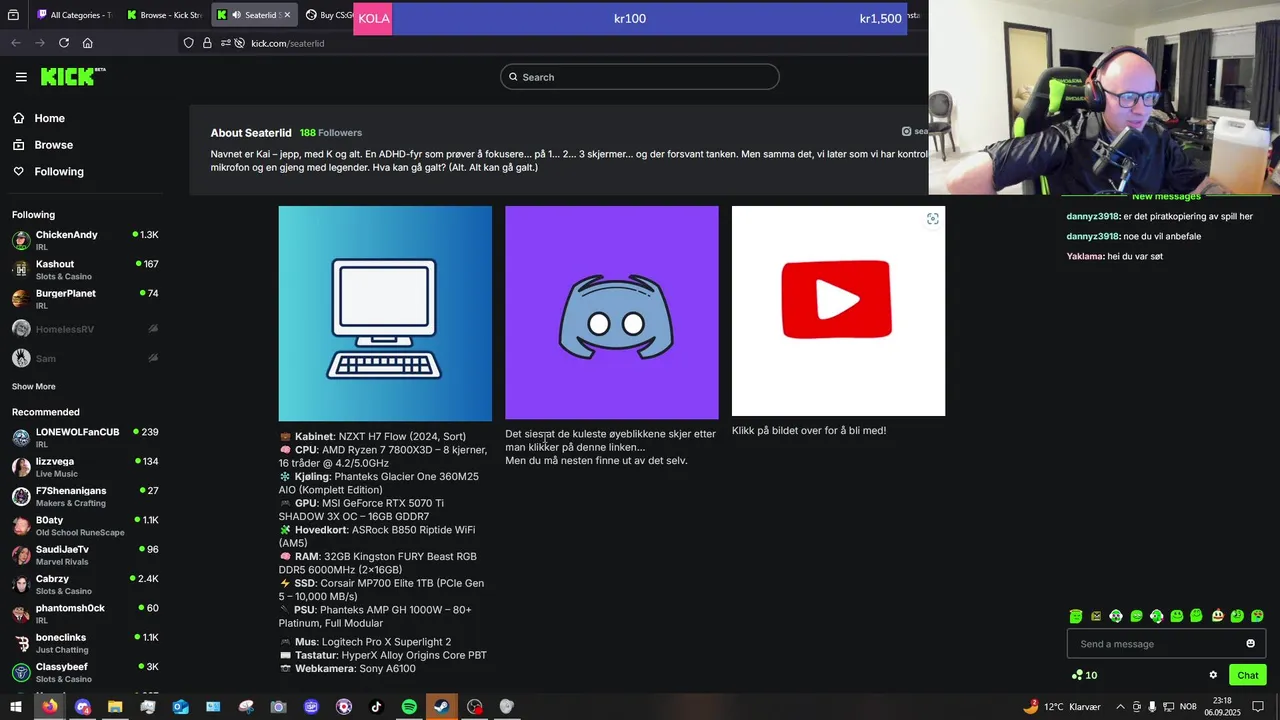Open recommended channel Classybeef
Viewport: 1280px width, 720px height.
point(85,672)
